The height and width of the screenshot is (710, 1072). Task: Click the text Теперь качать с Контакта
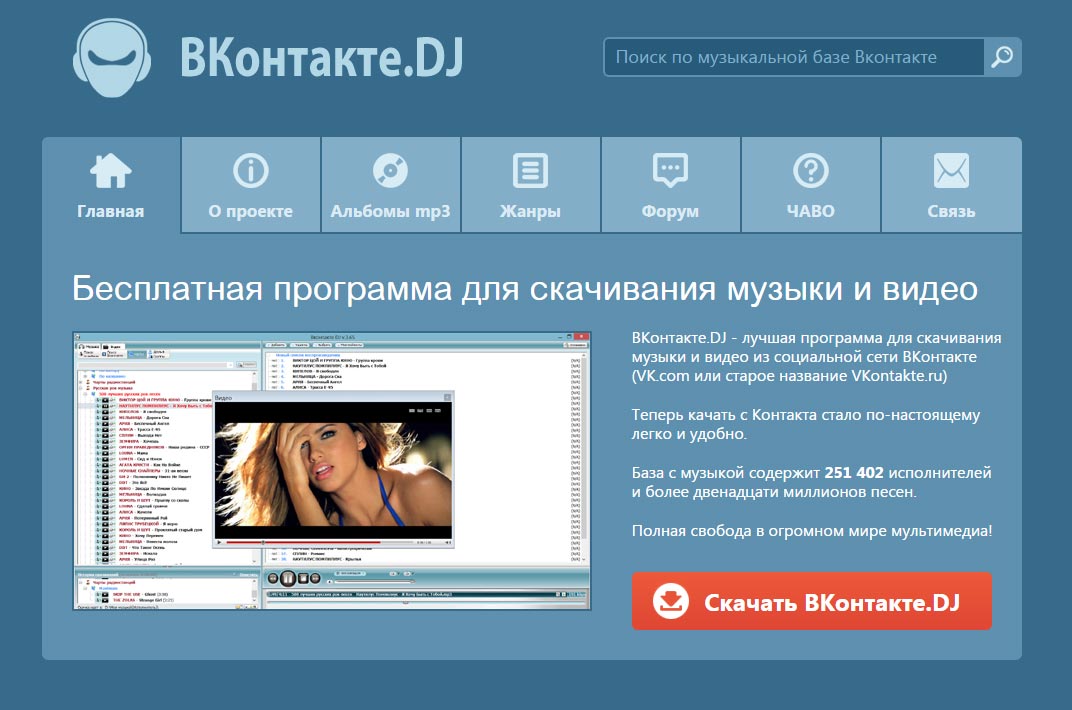[x=805, y=424]
